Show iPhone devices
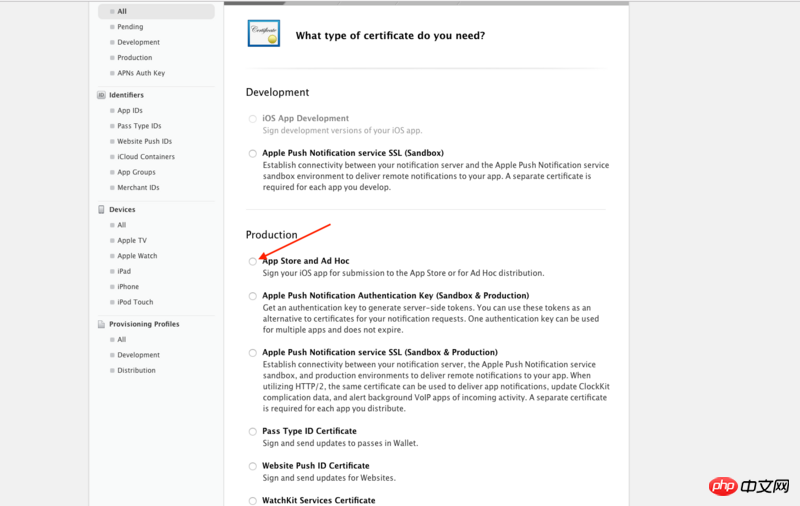 point(128,287)
